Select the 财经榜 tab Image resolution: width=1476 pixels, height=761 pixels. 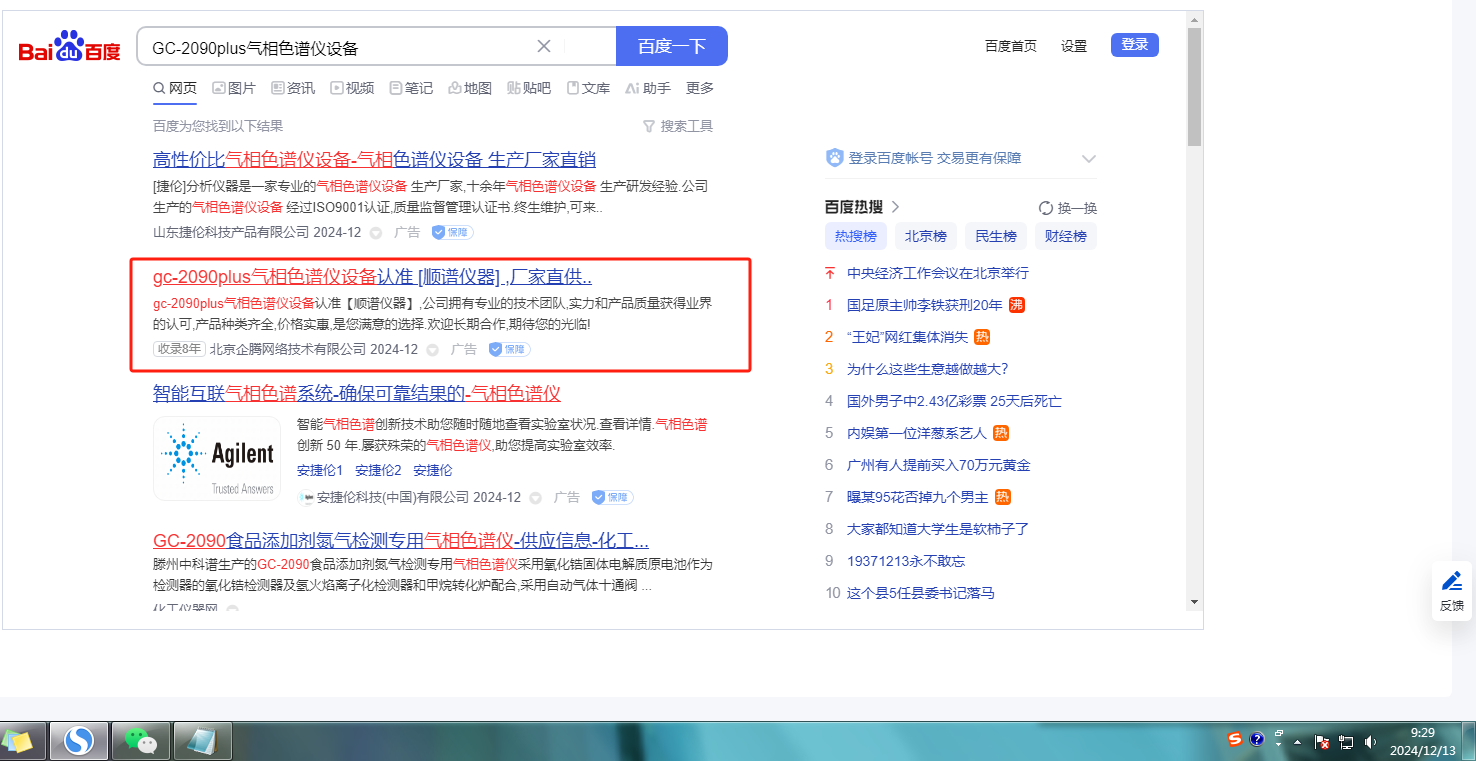click(1066, 236)
